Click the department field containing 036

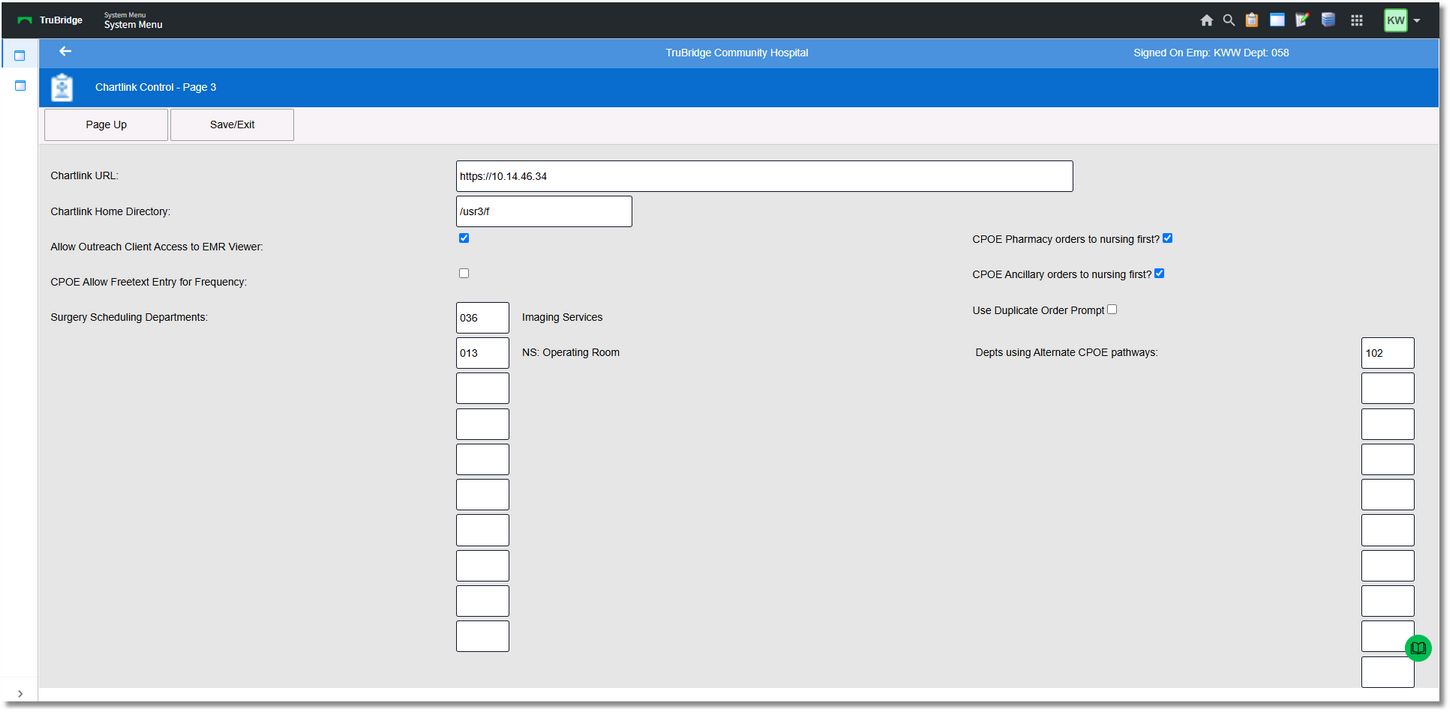(482, 318)
